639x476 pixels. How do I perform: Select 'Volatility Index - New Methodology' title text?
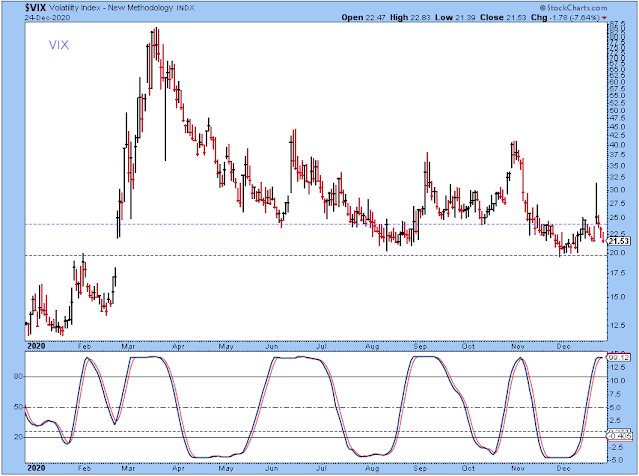click(x=111, y=8)
